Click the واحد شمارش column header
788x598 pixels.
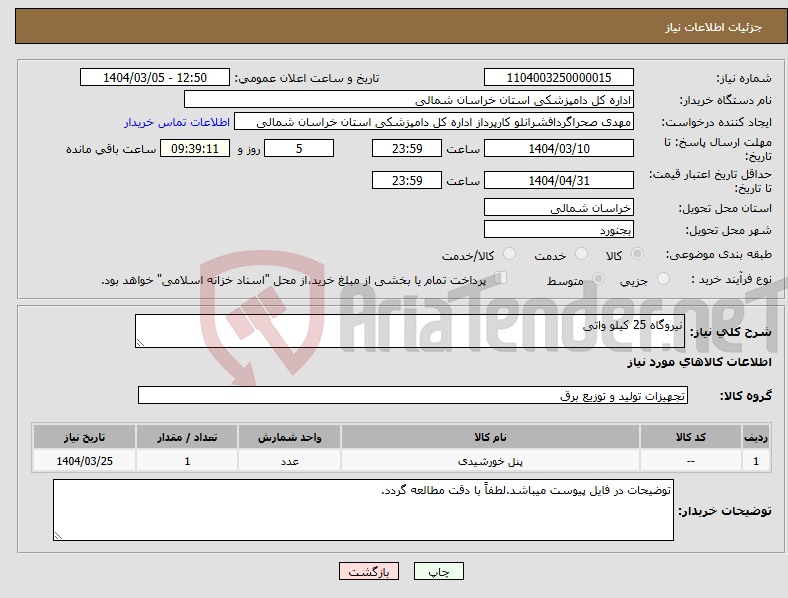click(x=289, y=437)
